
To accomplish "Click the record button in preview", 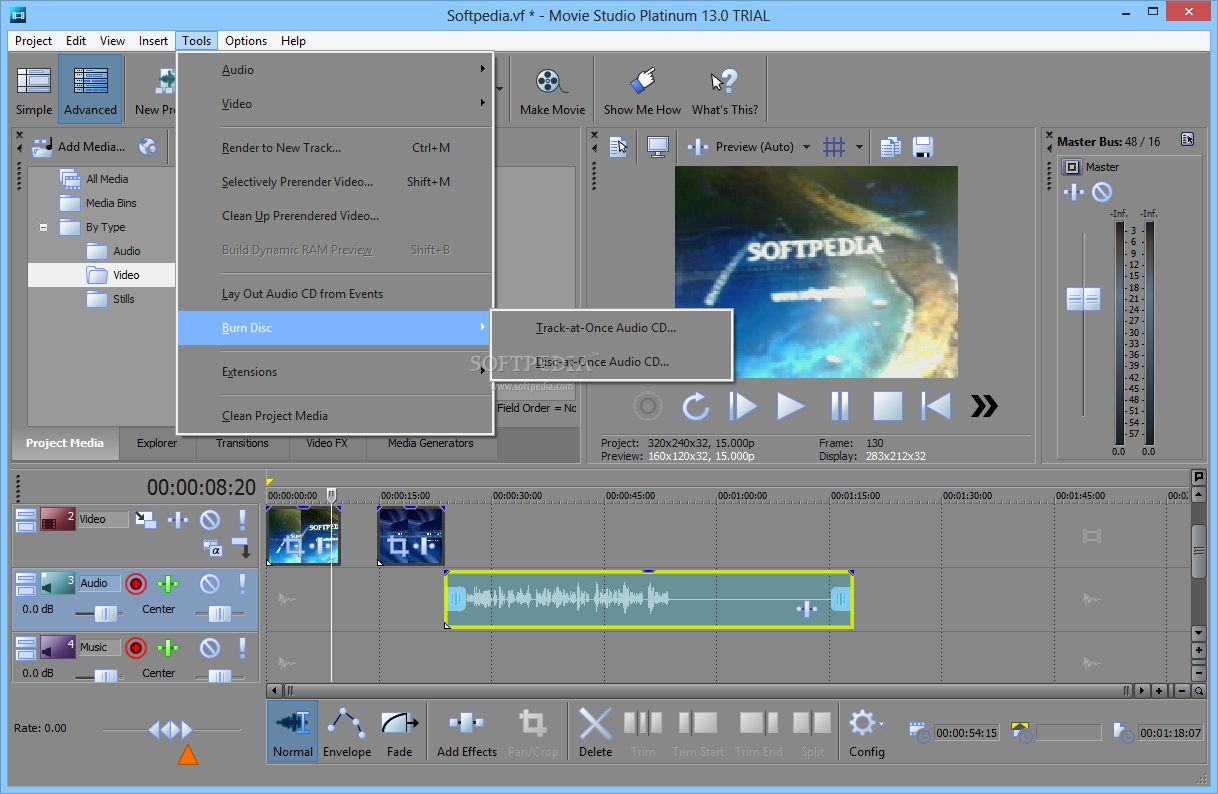I will (x=648, y=406).
